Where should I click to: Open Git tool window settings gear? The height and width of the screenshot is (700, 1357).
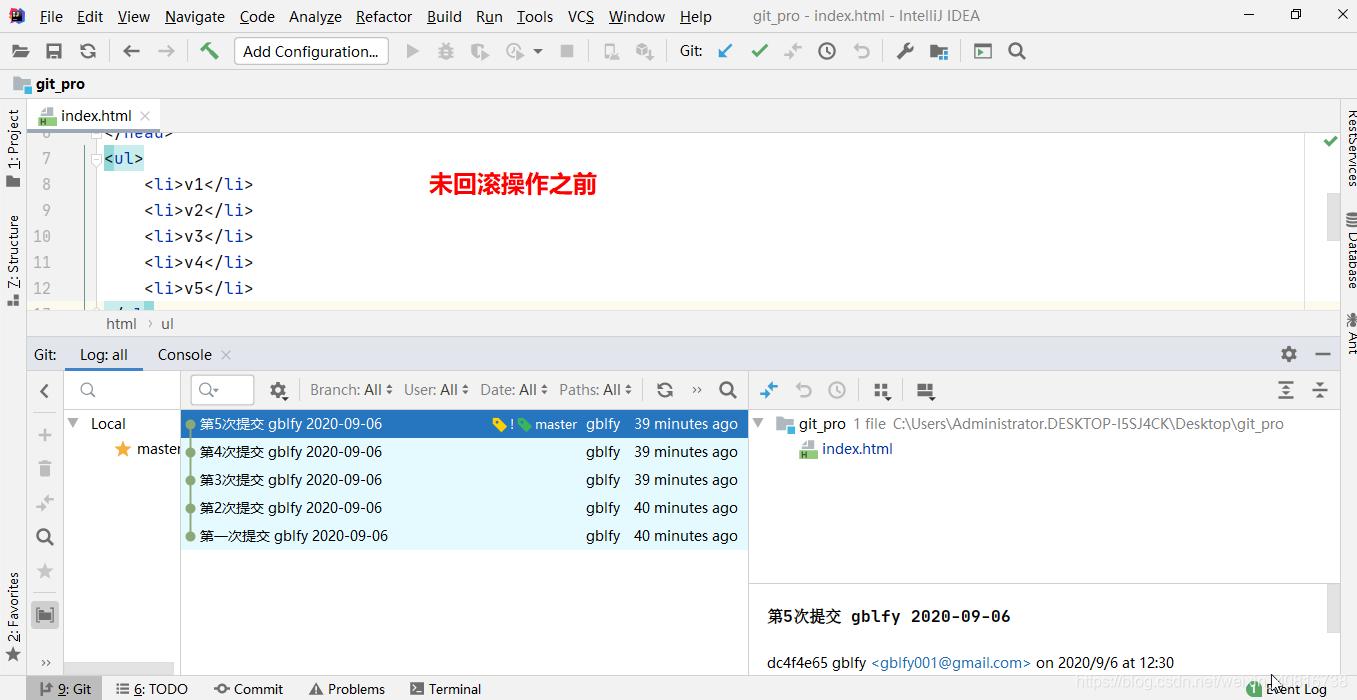(1289, 354)
